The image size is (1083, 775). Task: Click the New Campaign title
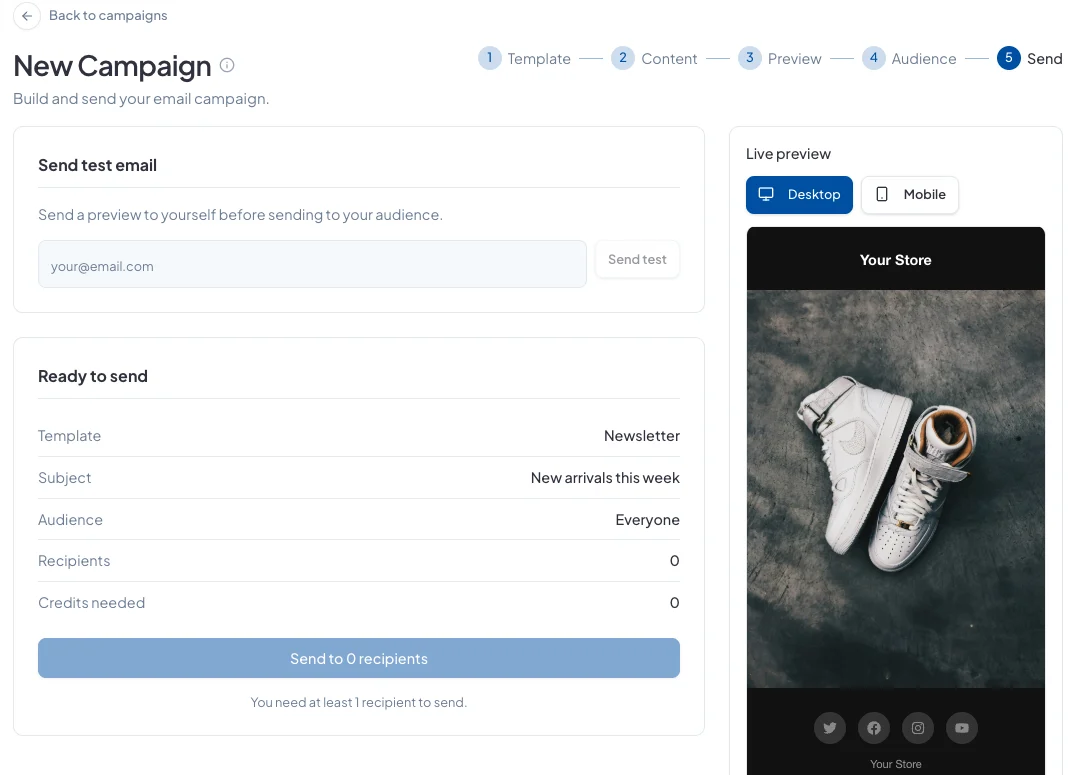112,66
